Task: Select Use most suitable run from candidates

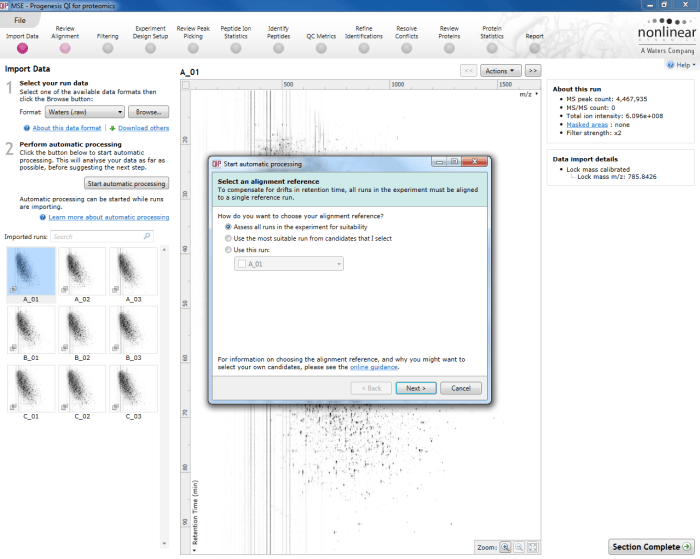Action: tap(228, 238)
